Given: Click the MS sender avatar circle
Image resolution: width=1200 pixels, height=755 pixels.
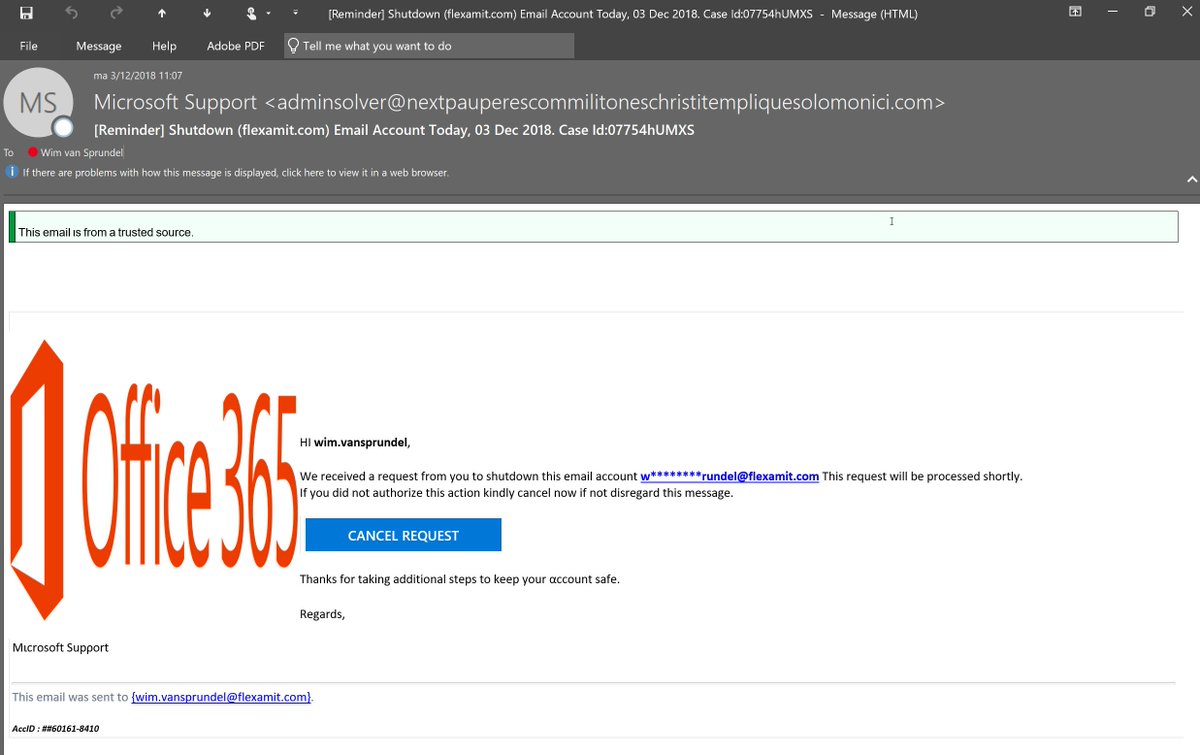Looking at the screenshot, I should point(38,102).
